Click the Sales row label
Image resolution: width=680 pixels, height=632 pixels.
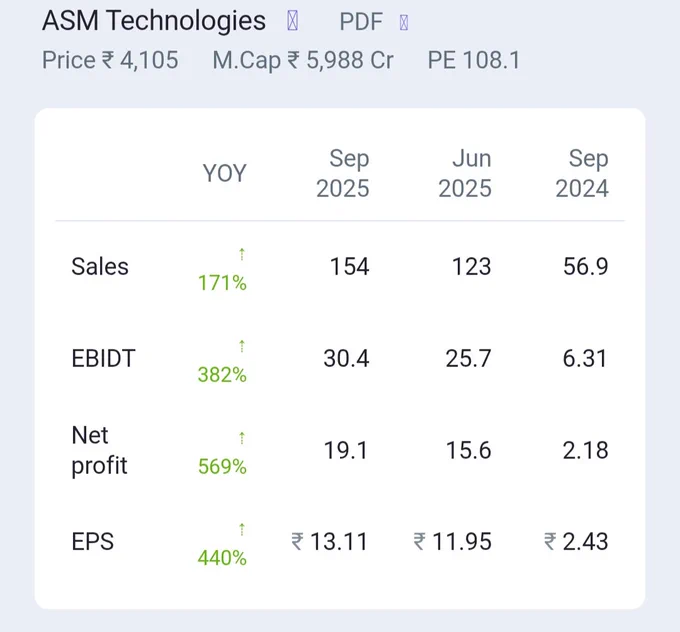point(100,266)
